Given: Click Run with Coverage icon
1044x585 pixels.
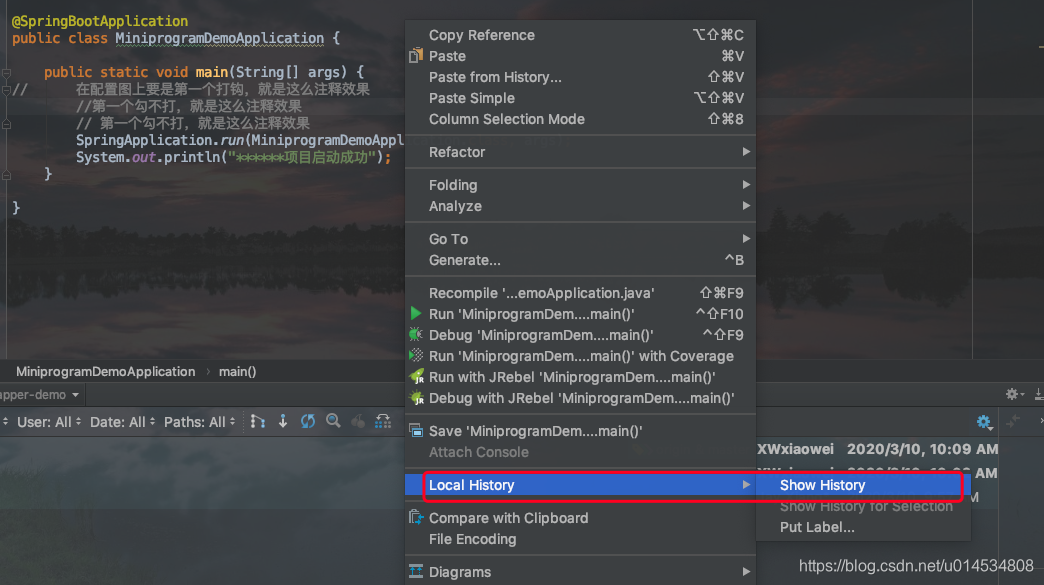Looking at the screenshot, I should (416, 355).
